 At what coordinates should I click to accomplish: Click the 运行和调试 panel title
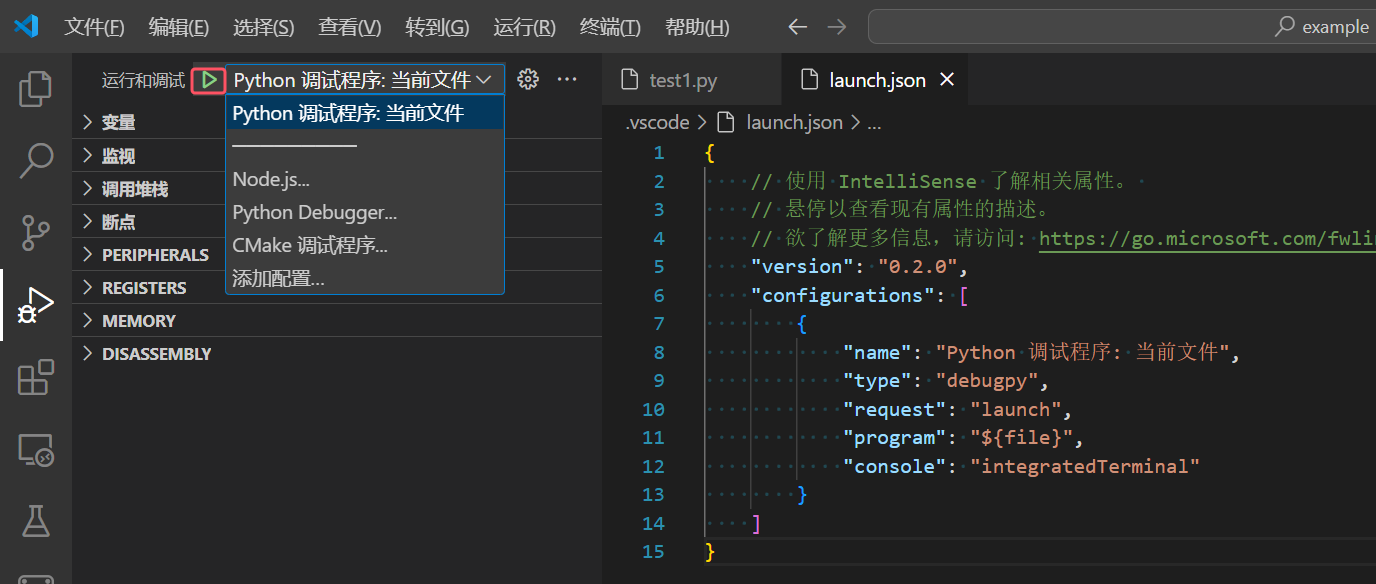click(143, 80)
